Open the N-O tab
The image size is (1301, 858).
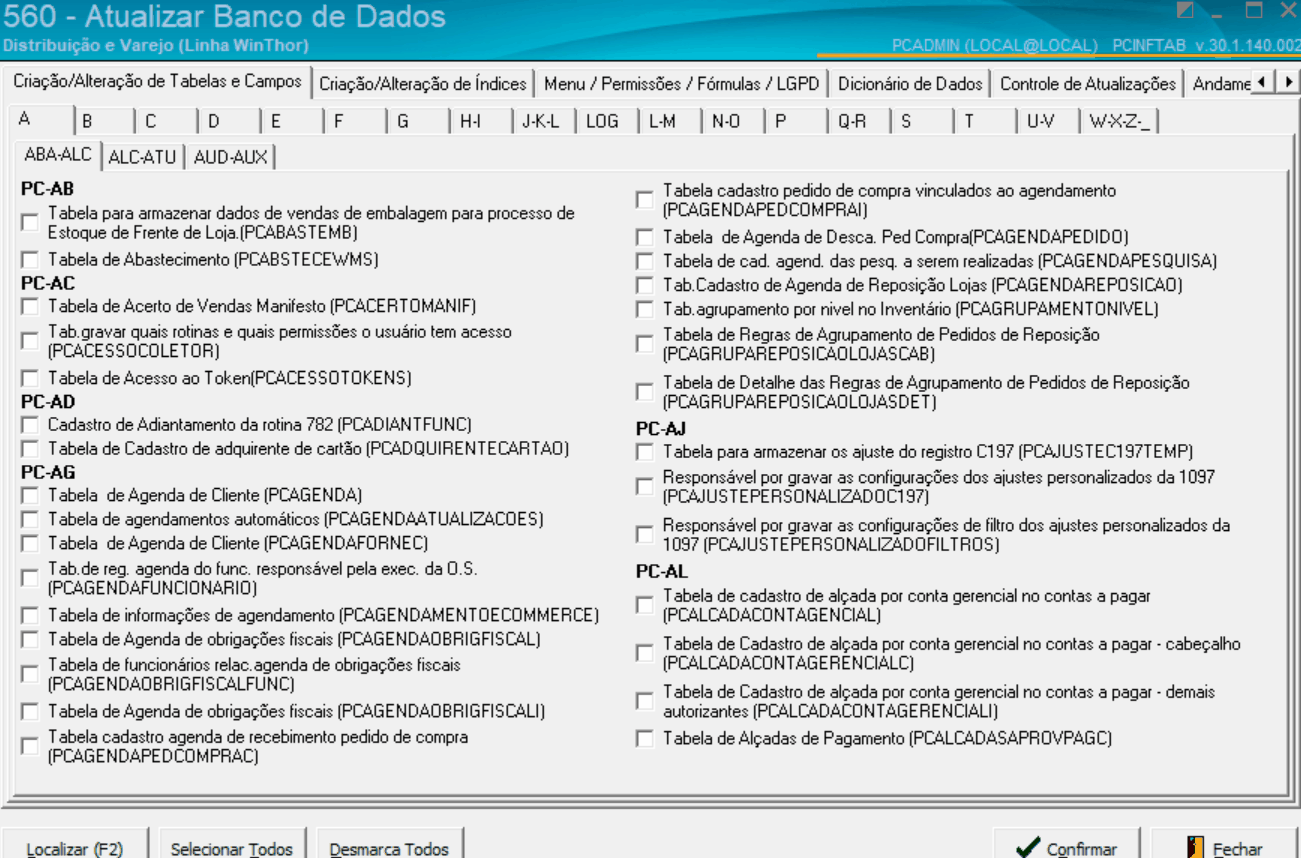[x=734, y=121]
